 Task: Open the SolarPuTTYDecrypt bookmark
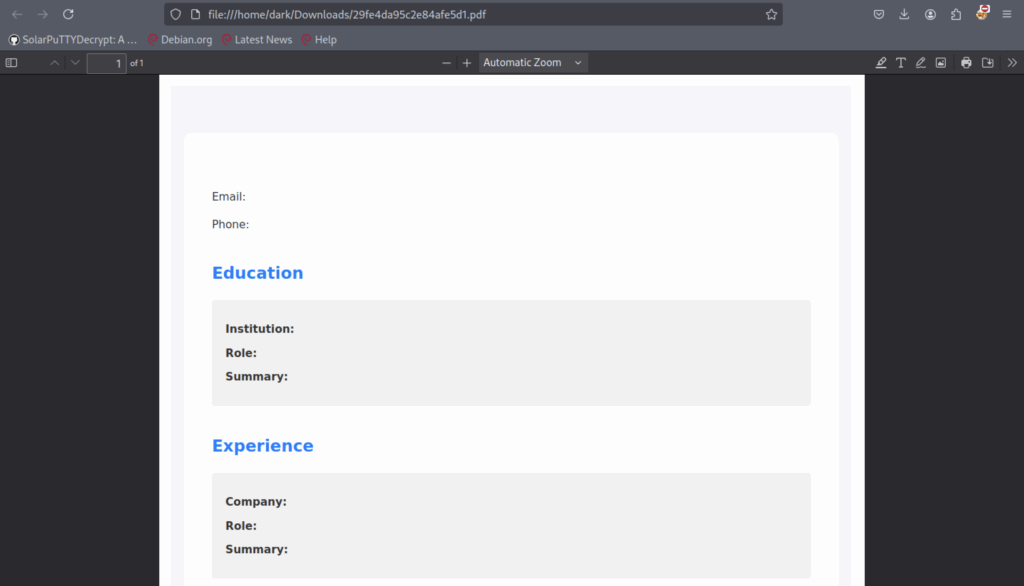tap(73, 40)
